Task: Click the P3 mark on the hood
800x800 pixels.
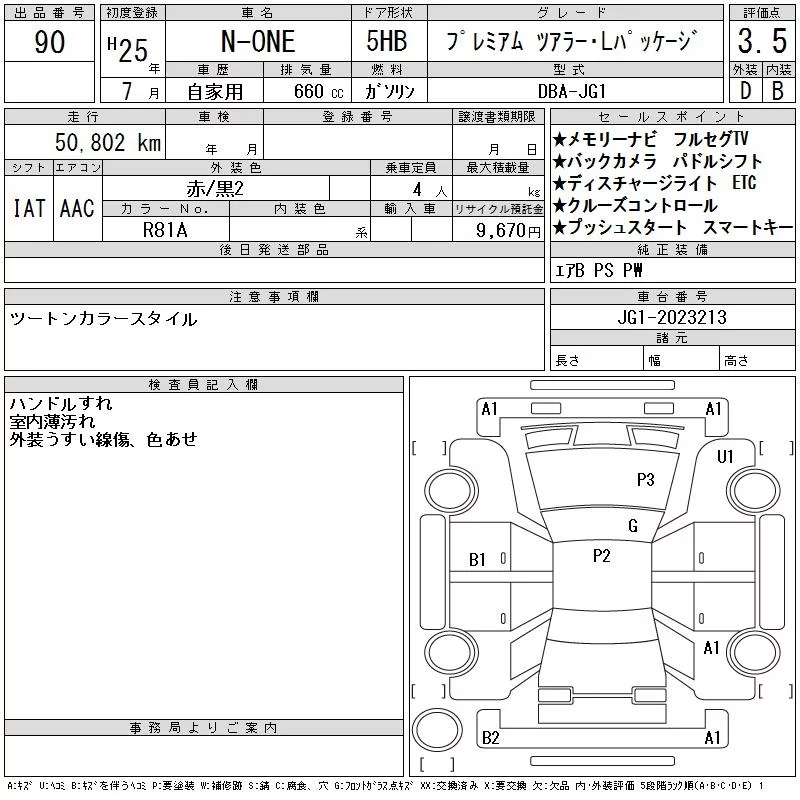Action: coord(645,480)
